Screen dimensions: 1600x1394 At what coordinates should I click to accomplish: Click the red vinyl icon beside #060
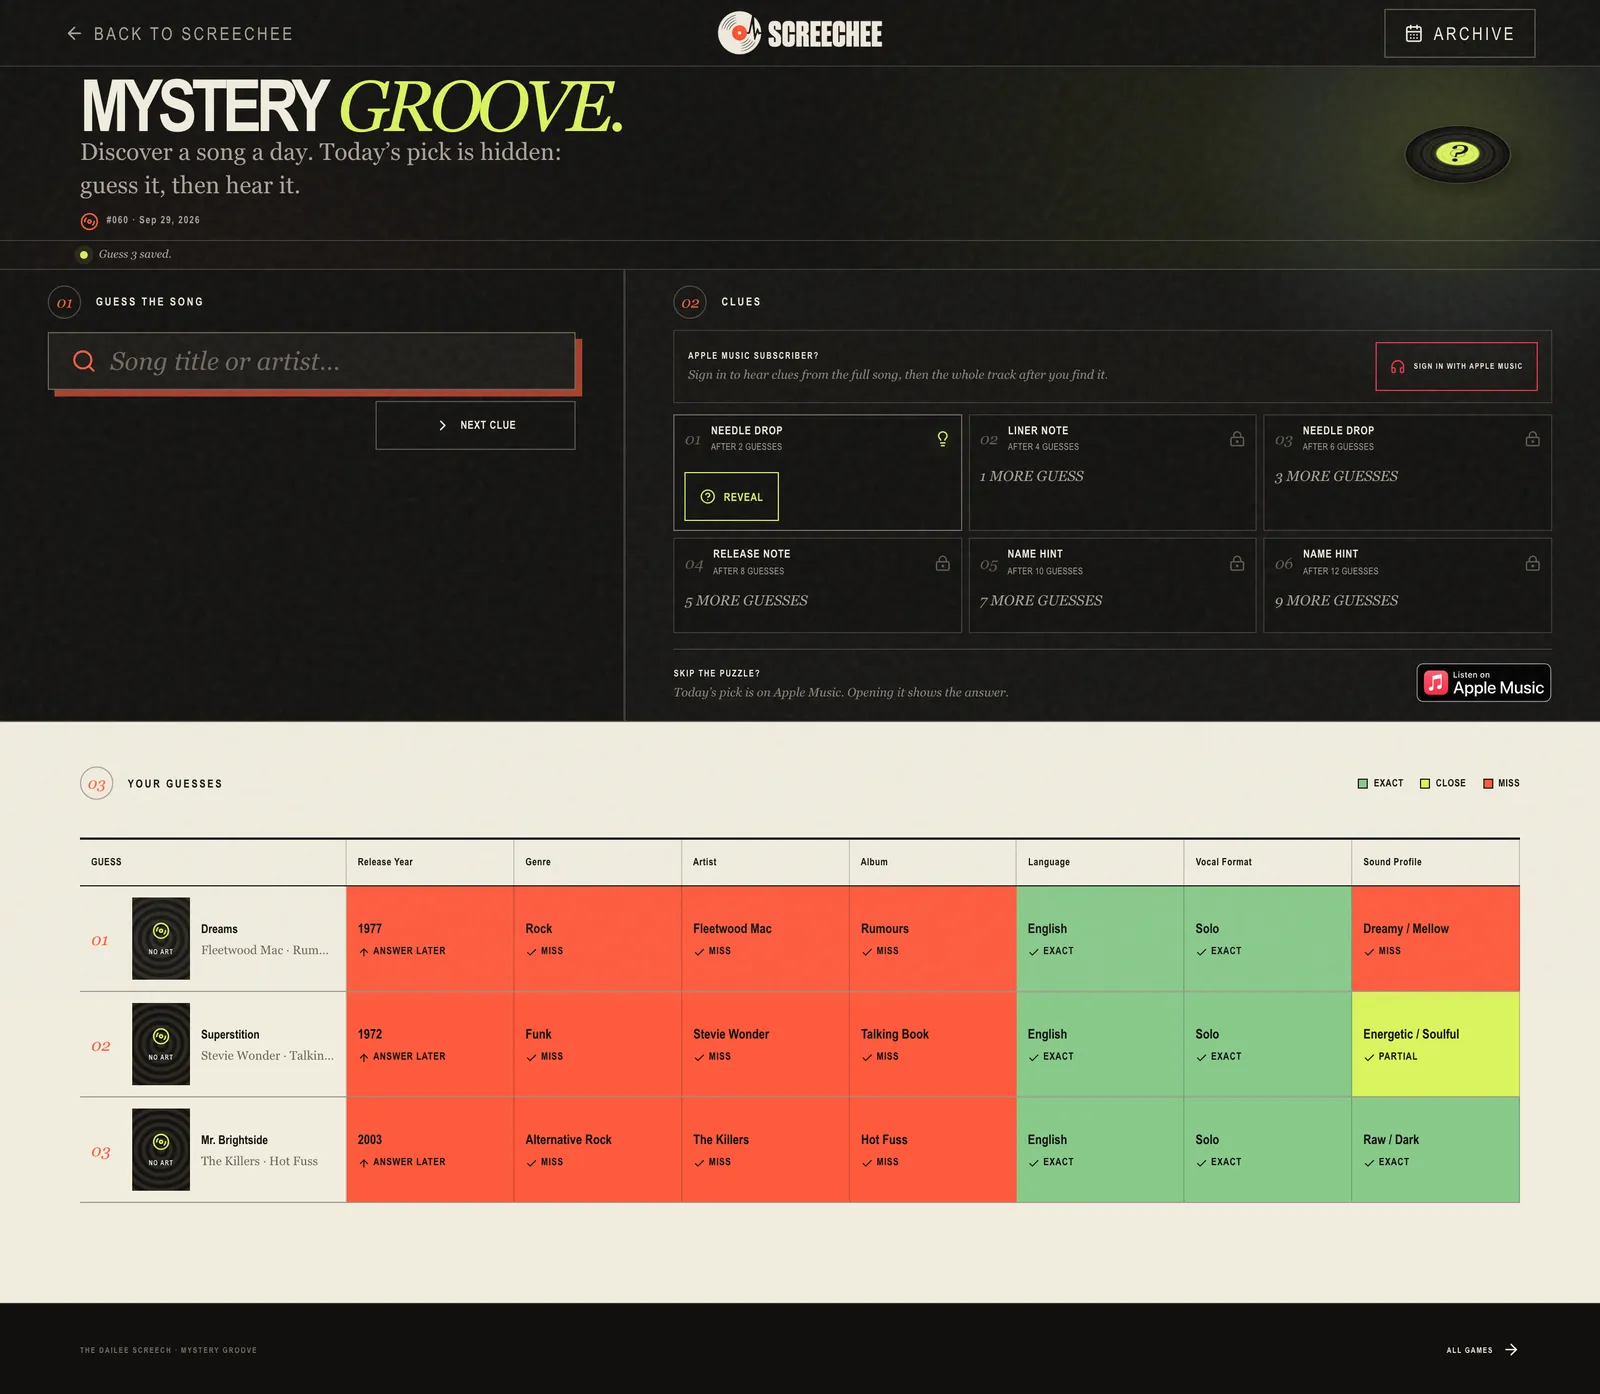[89, 221]
